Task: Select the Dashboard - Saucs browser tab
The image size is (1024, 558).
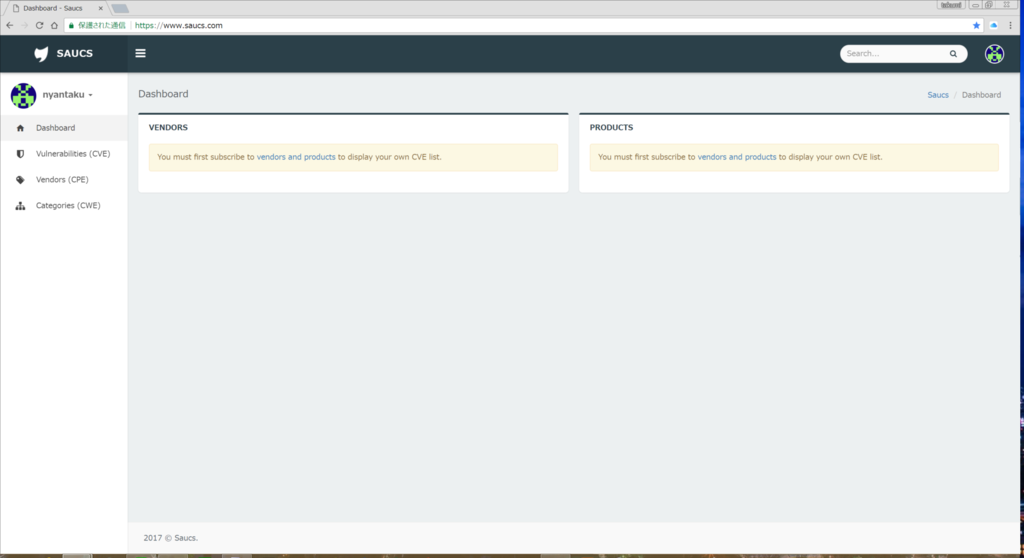Action: coord(56,8)
